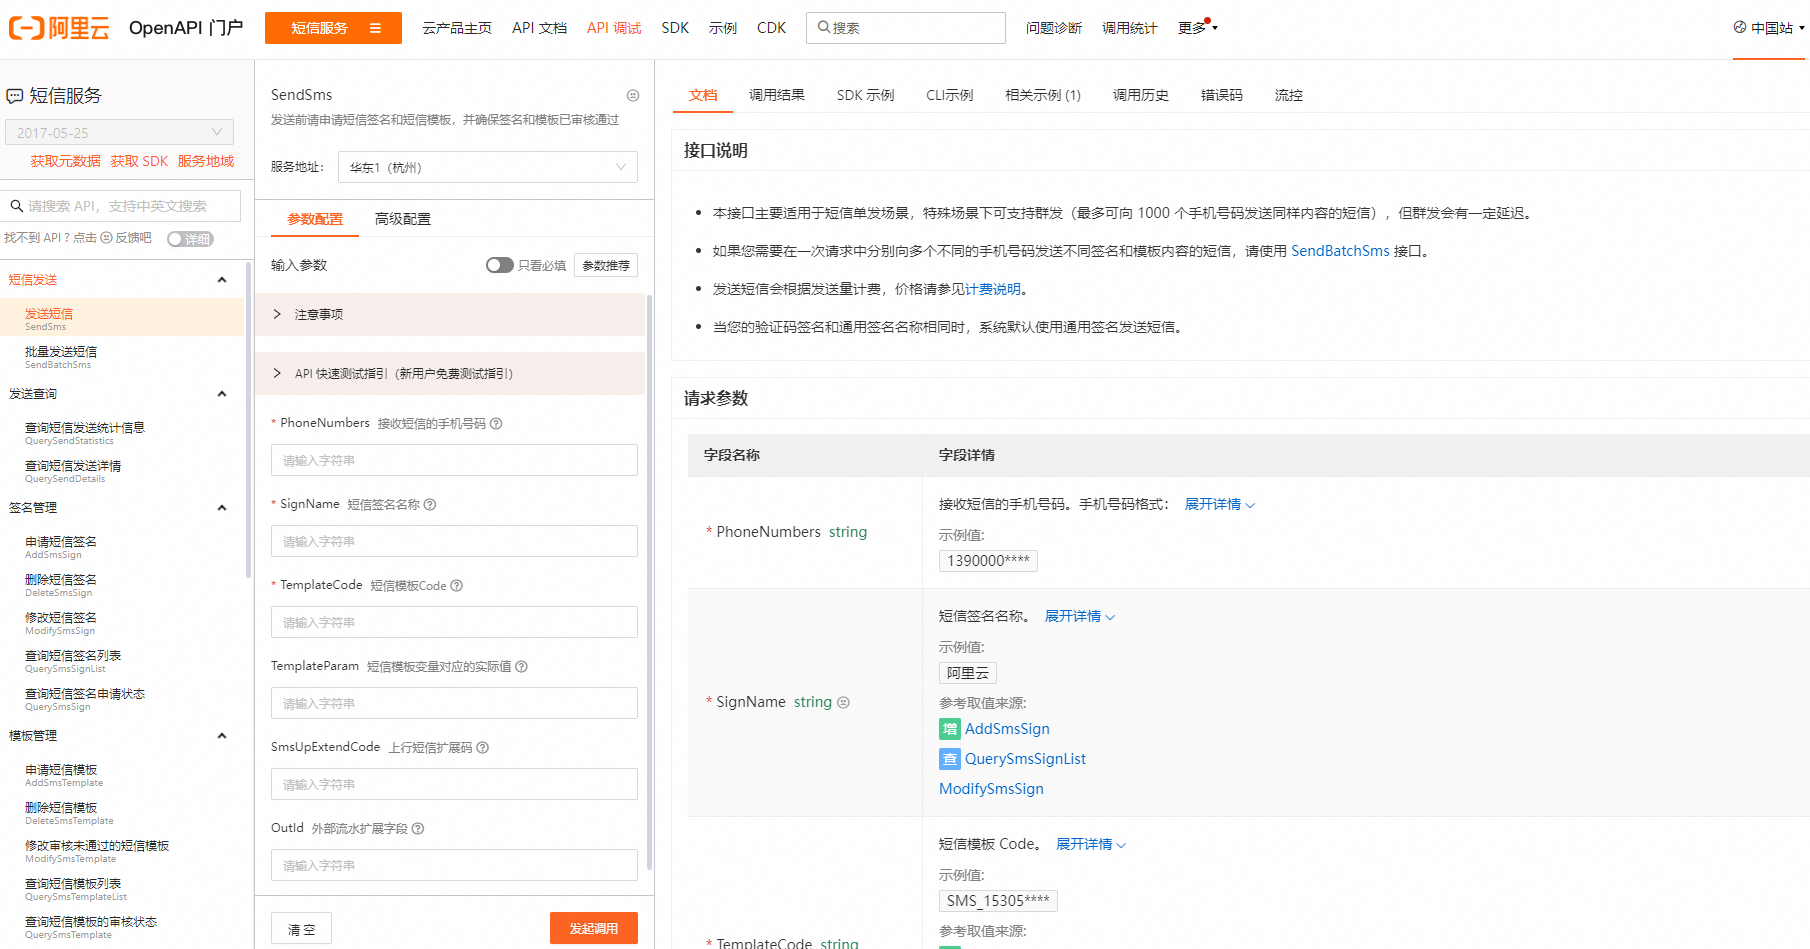Image resolution: width=1810 pixels, height=949 pixels.
Task: Click the PhoneNumbers input field
Action: pyautogui.click(x=454, y=460)
